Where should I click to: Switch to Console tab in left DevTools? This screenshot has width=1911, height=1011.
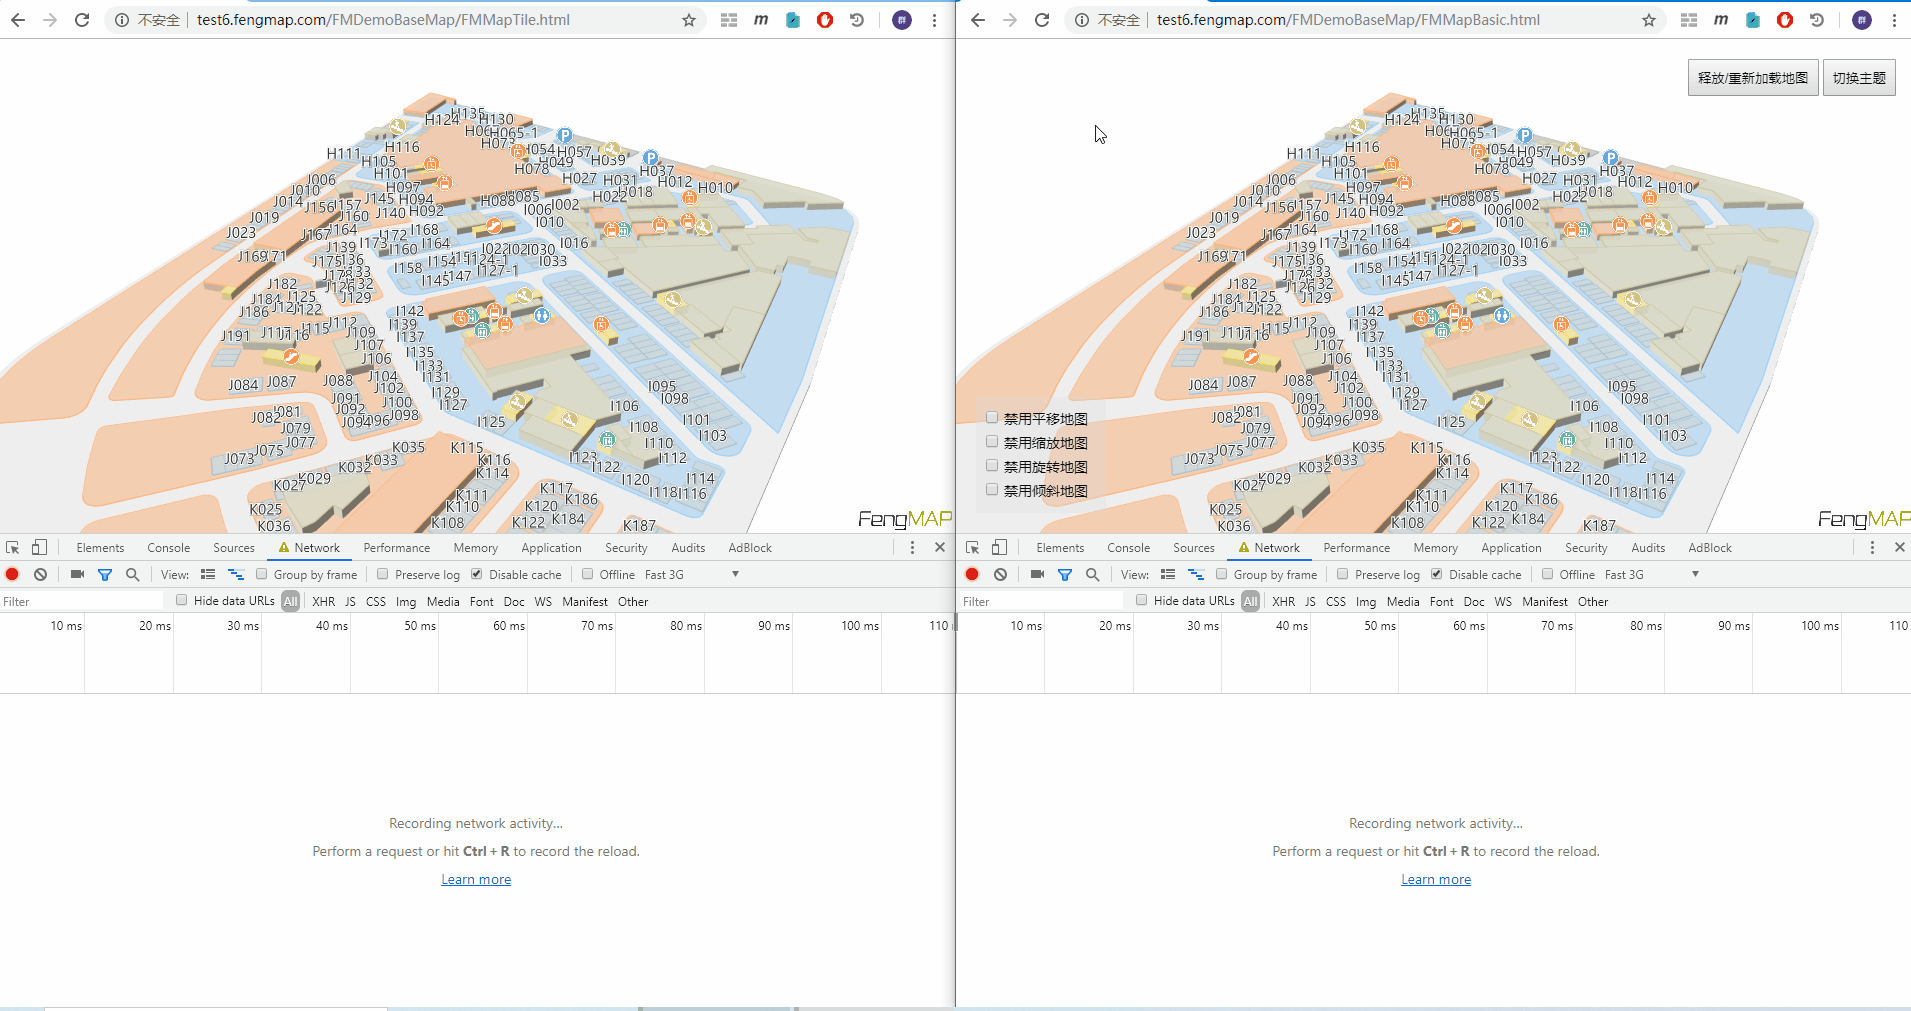point(168,547)
